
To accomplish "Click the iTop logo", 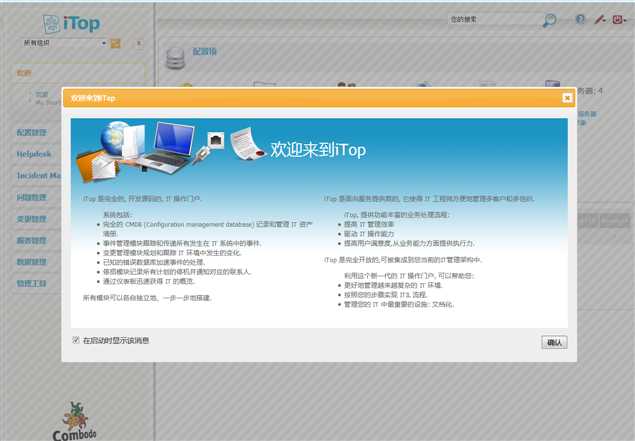I will 71,24.
